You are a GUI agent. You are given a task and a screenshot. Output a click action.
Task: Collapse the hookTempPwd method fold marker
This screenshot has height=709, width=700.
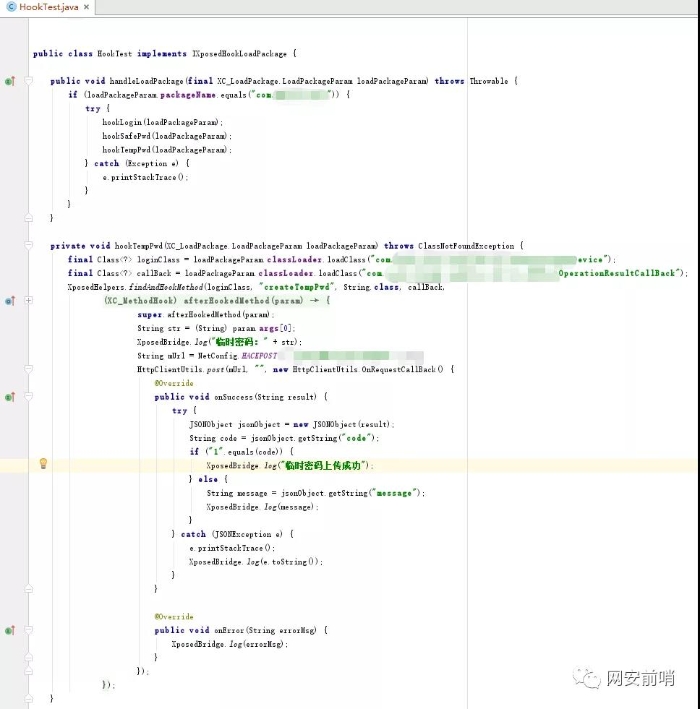coord(28,246)
